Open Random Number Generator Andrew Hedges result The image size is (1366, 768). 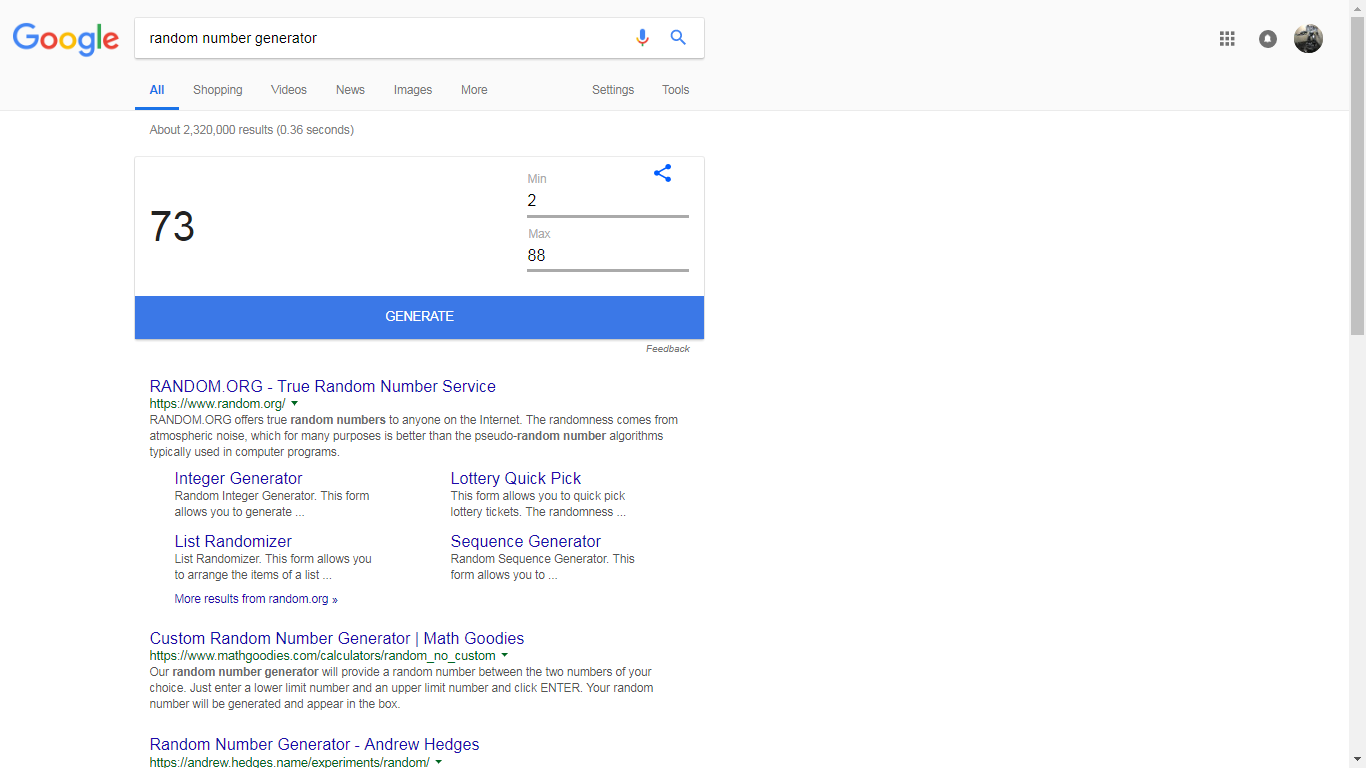[x=315, y=745]
